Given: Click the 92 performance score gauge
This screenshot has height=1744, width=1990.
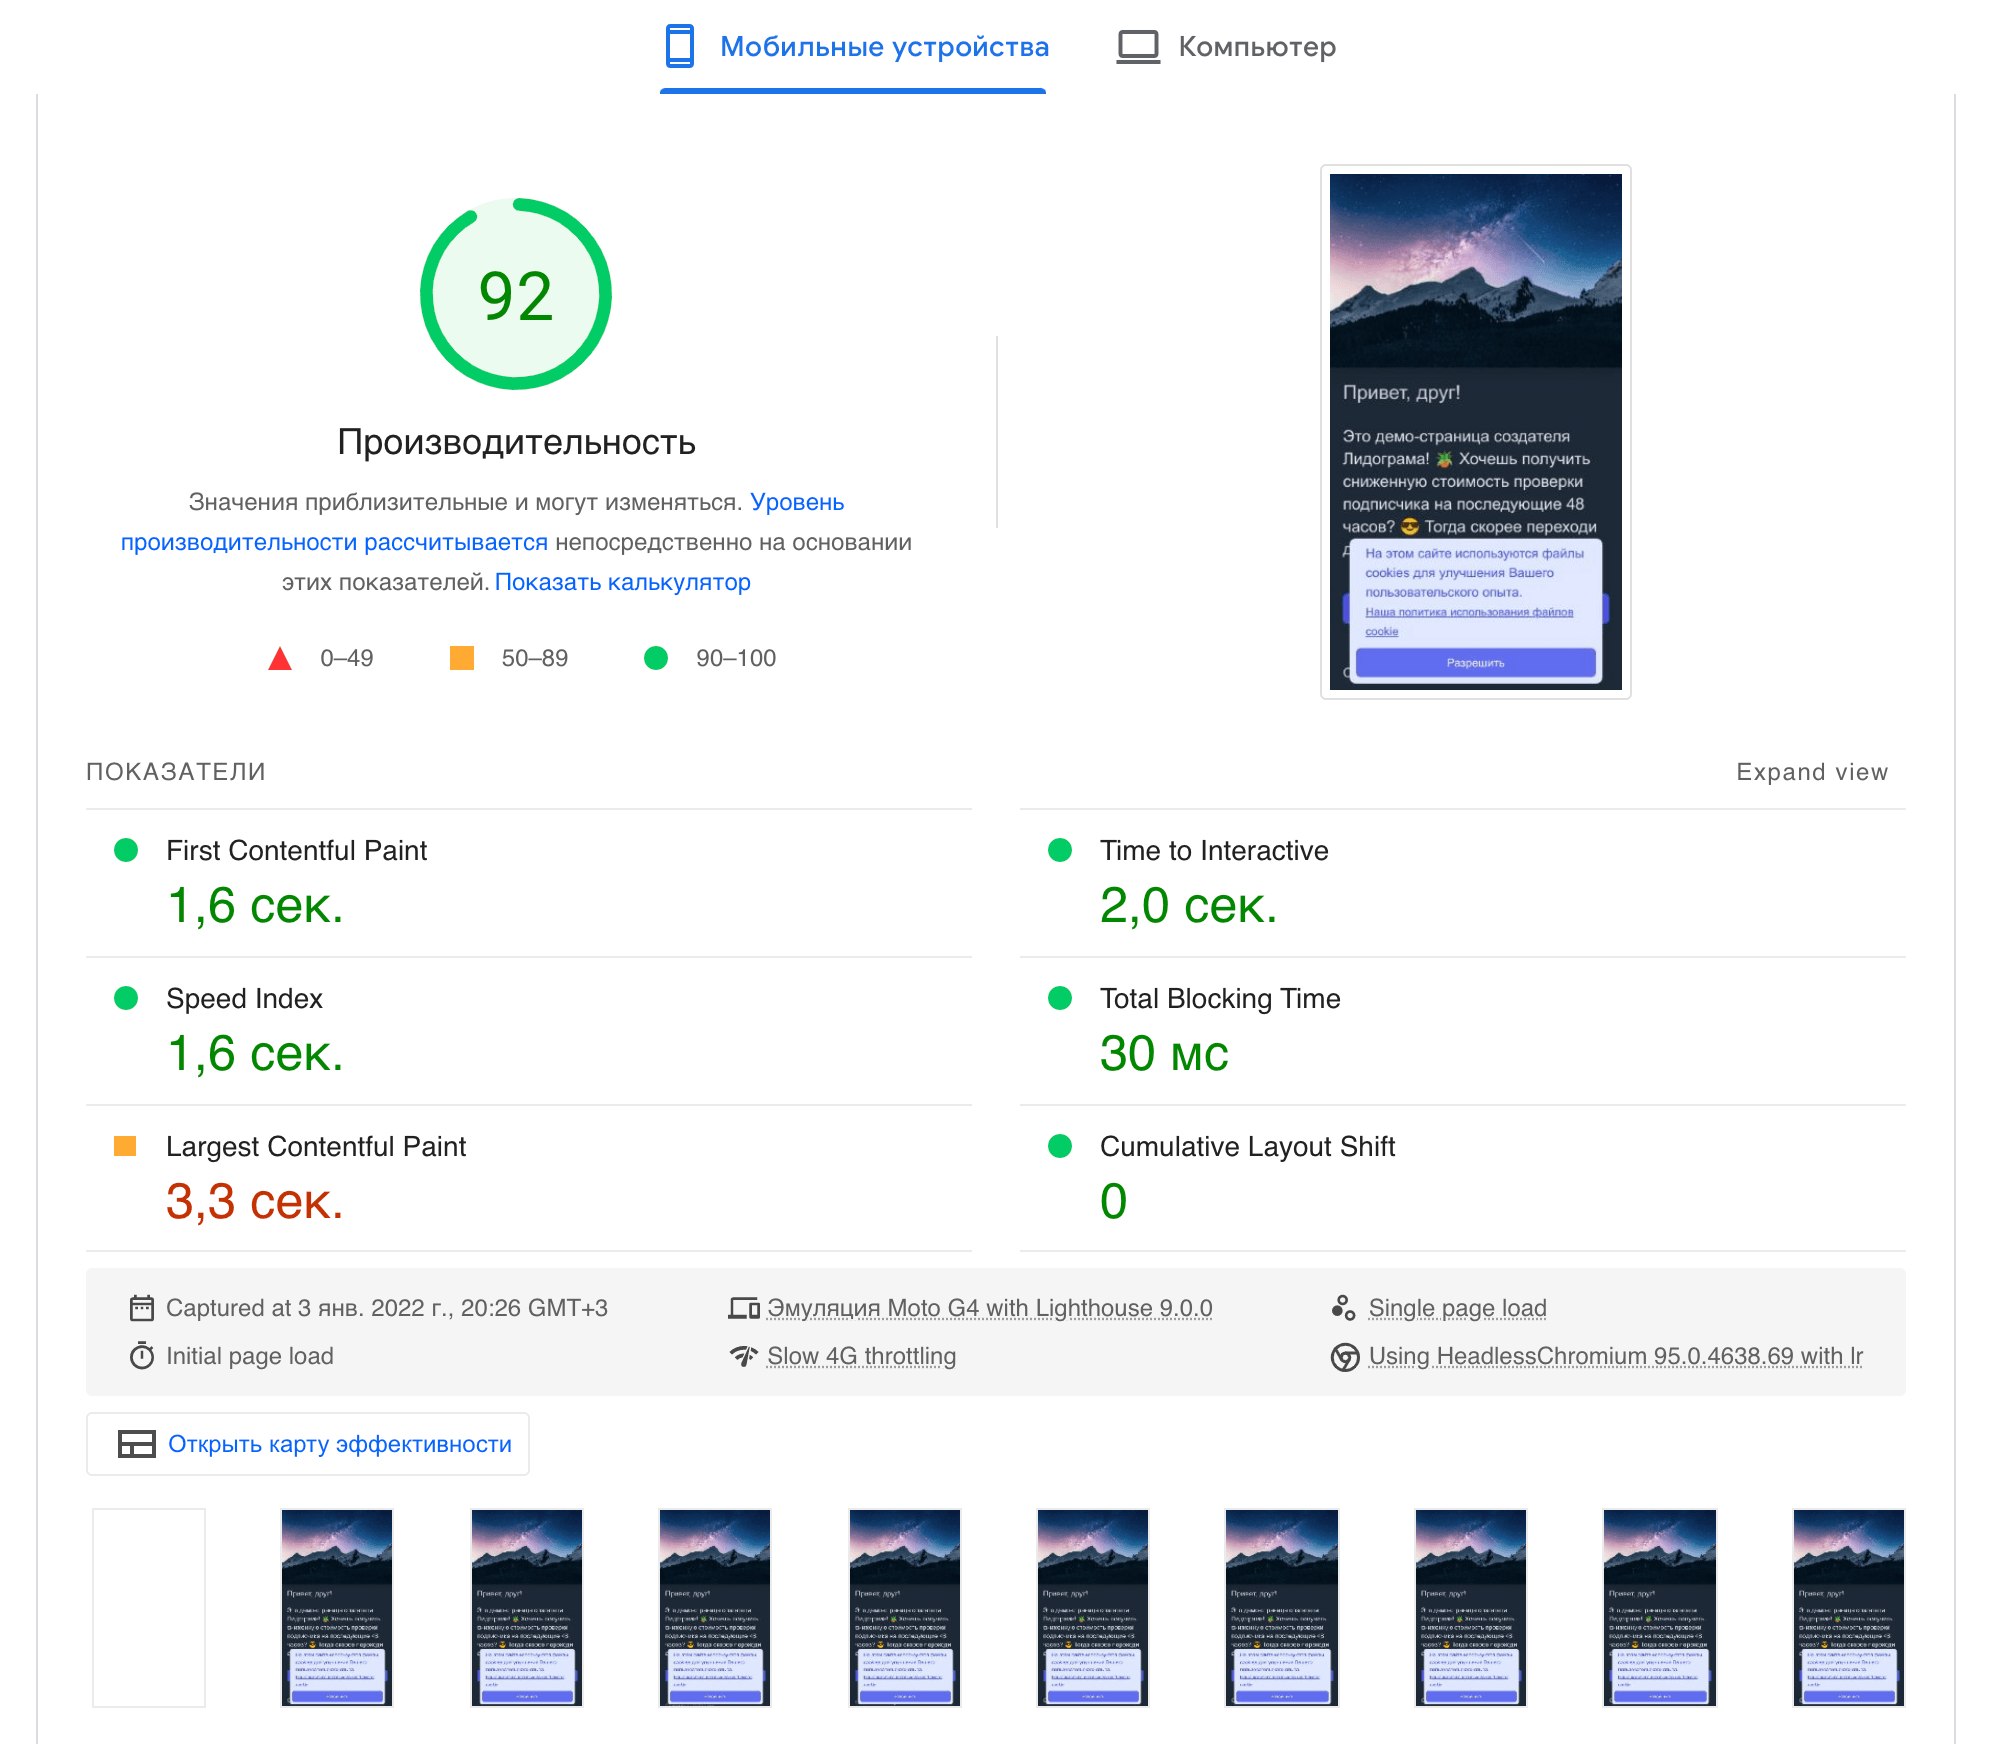Looking at the screenshot, I should coord(515,298).
